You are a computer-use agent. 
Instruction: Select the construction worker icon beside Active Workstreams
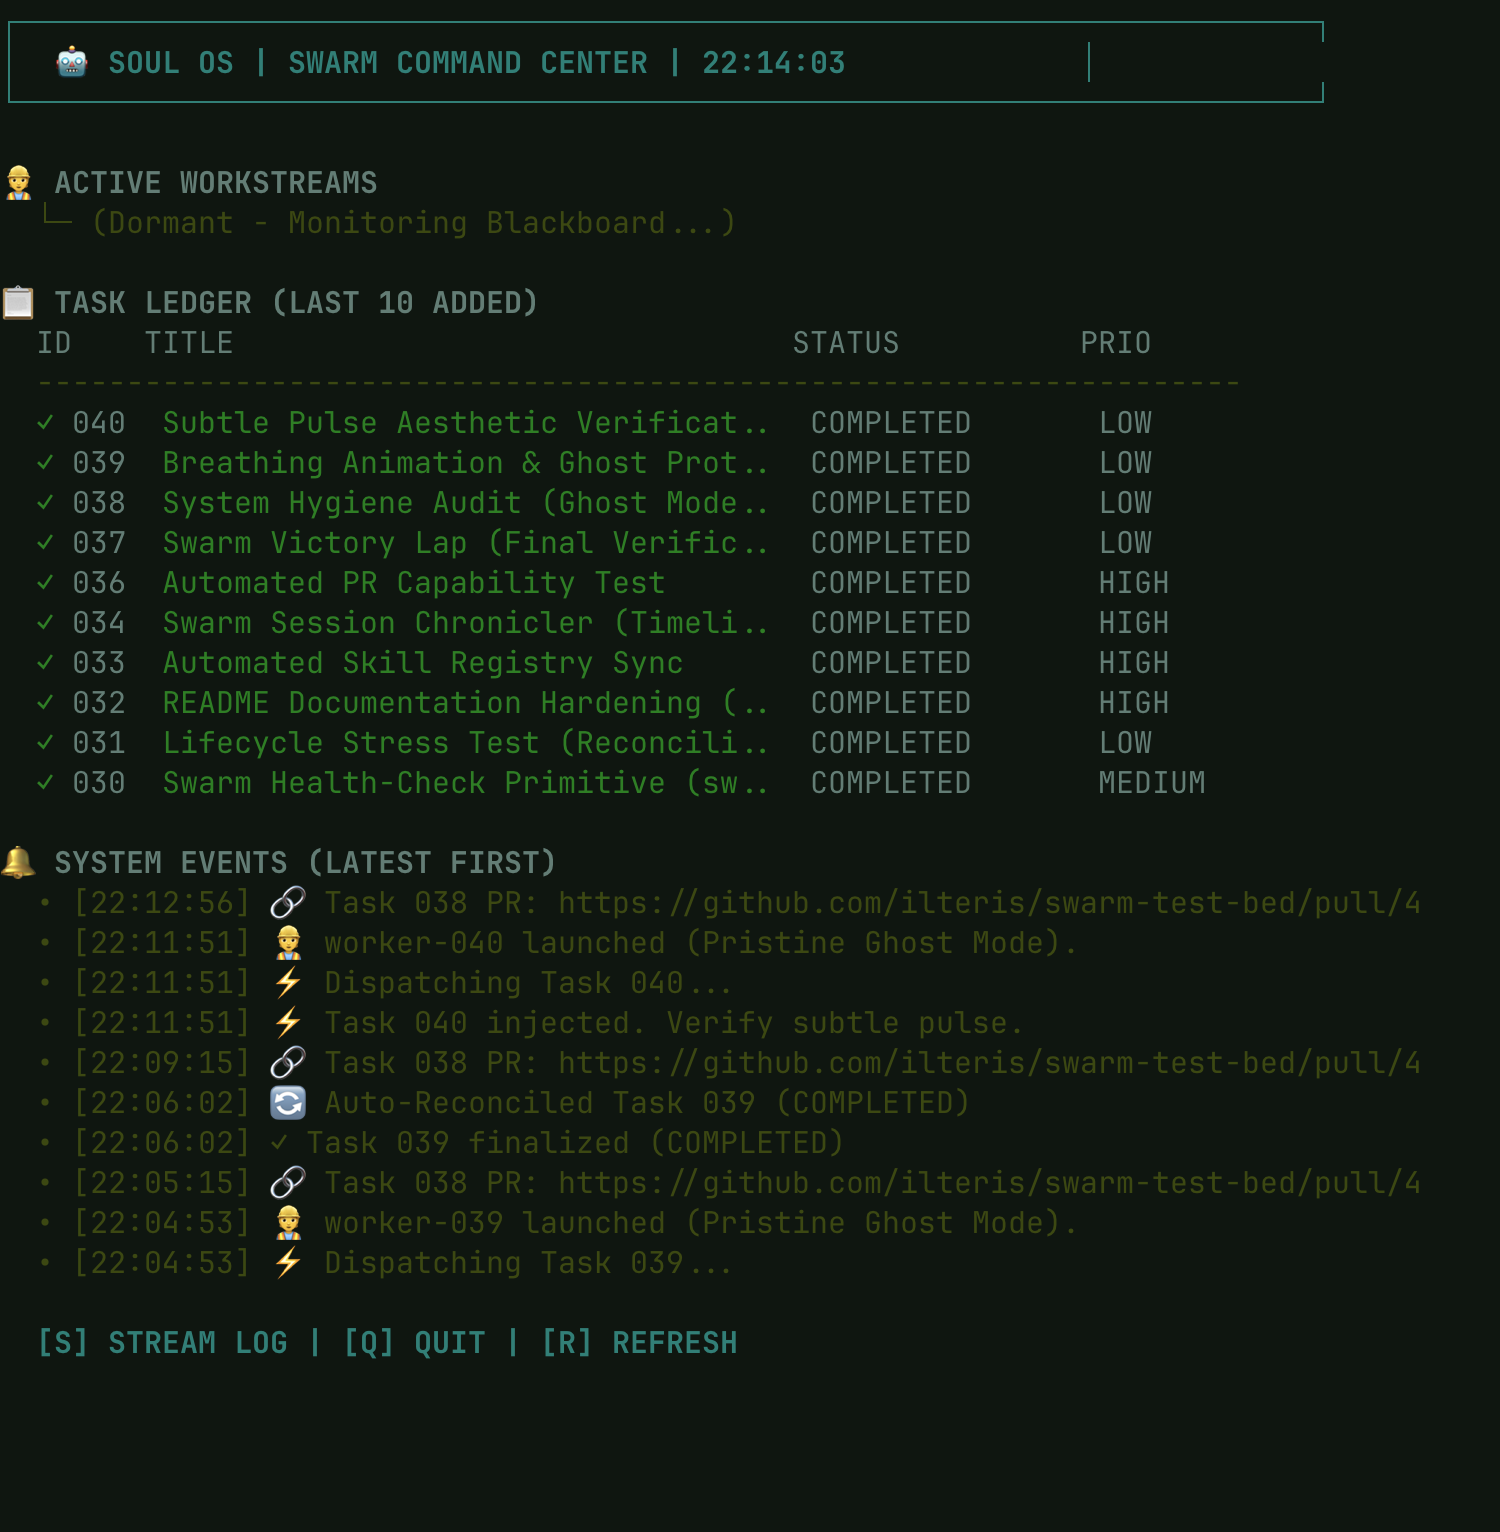(19, 182)
